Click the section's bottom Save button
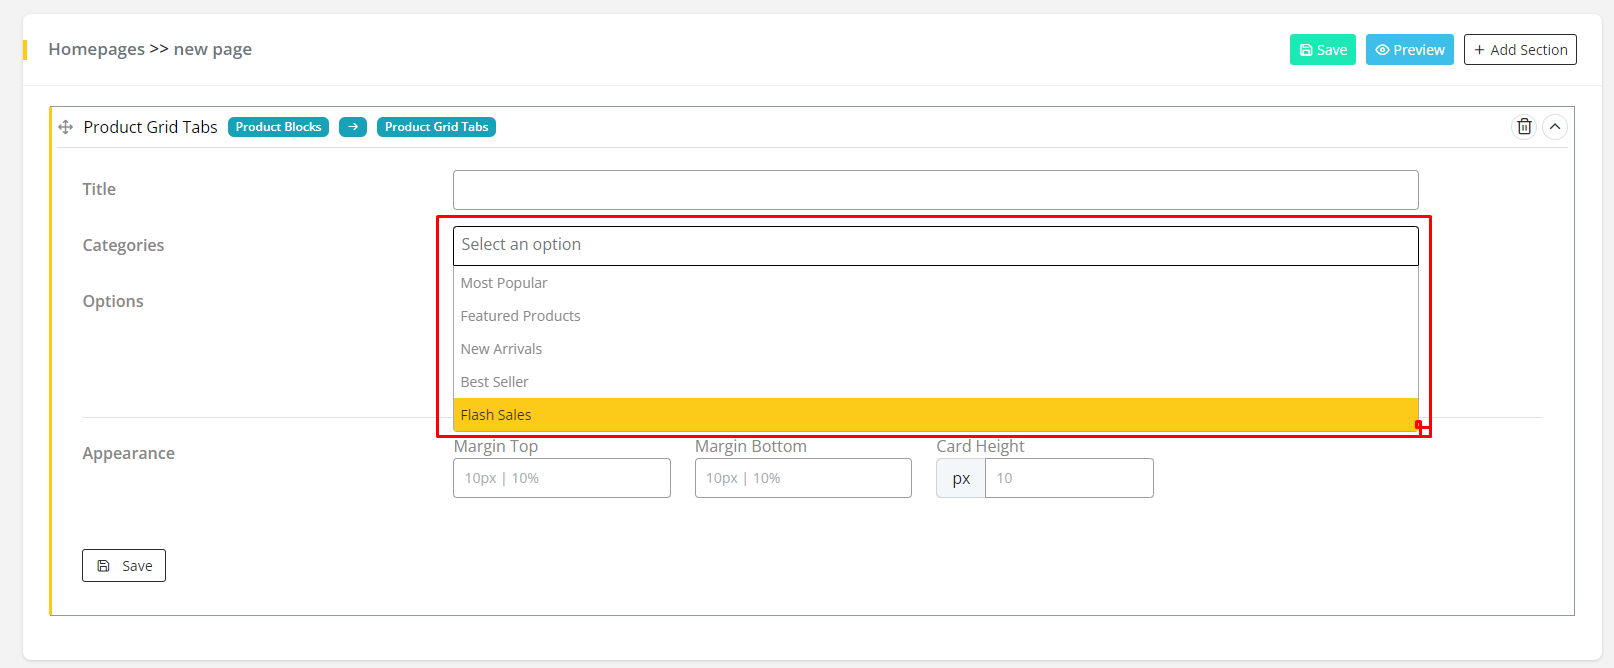The height and width of the screenshot is (668, 1614). [x=124, y=566]
